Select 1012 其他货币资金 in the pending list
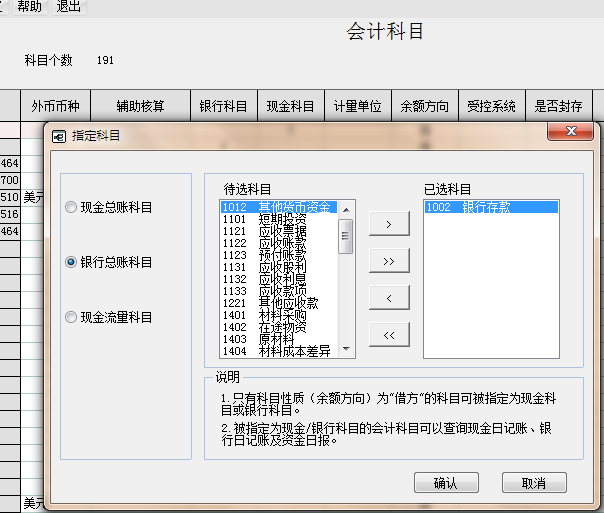The width and height of the screenshot is (604, 513). click(x=279, y=207)
